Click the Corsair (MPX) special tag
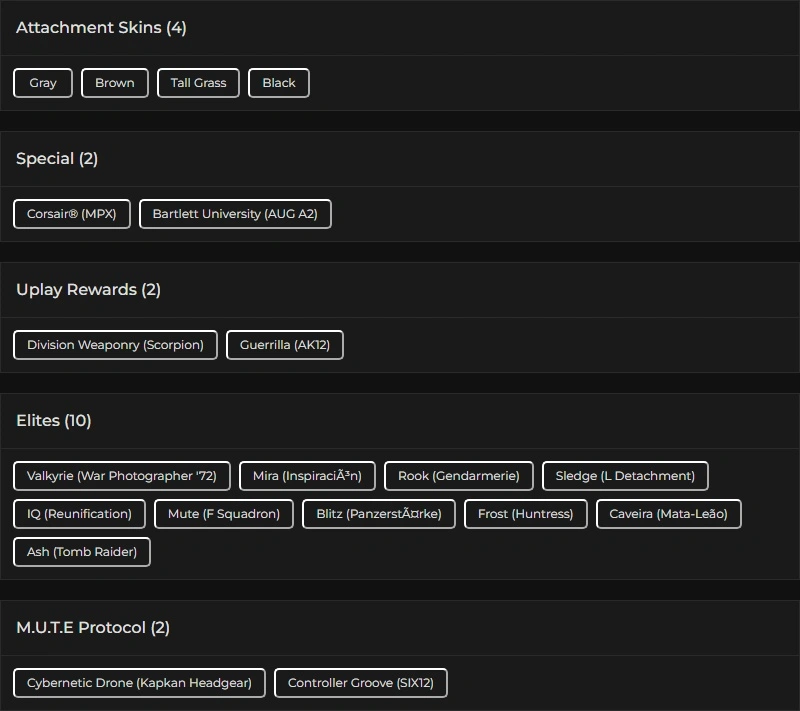Screen dimensions: 800x711 [72, 214]
